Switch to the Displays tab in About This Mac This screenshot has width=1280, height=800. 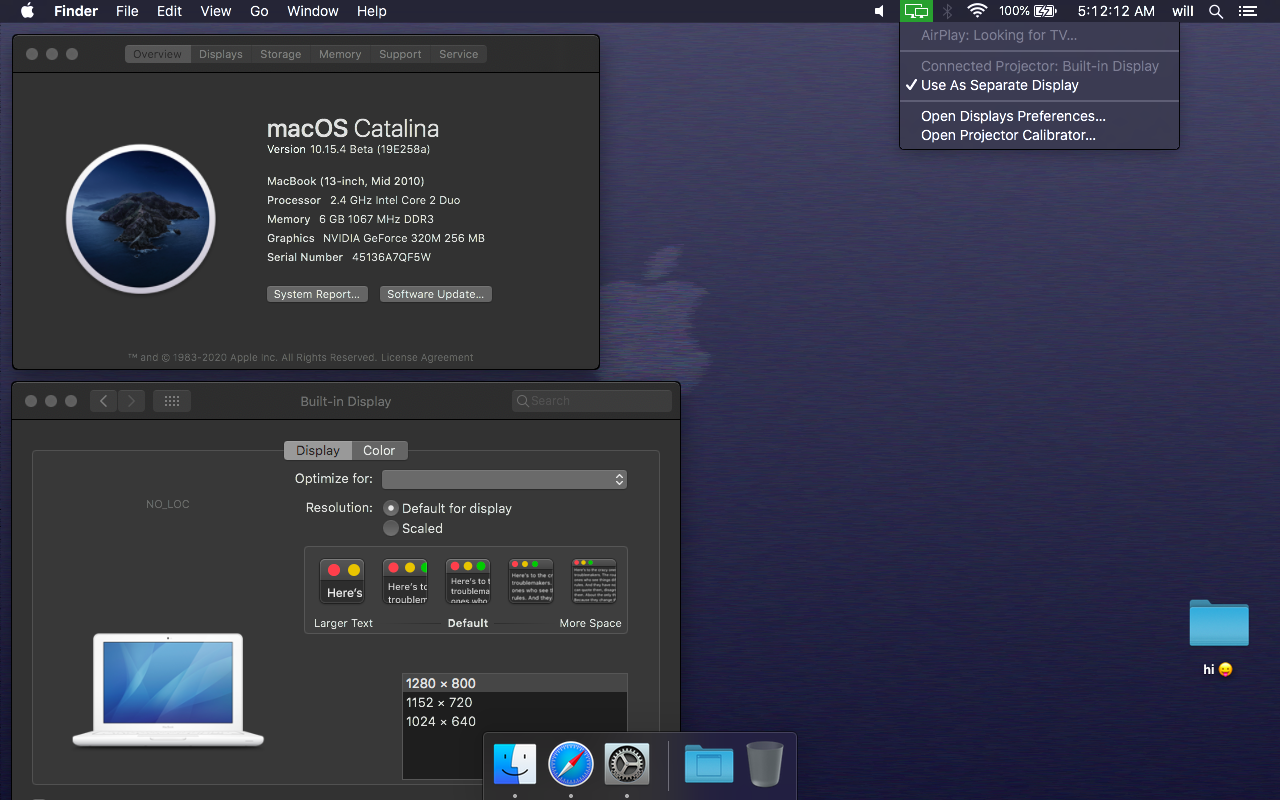[x=221, y=54]
